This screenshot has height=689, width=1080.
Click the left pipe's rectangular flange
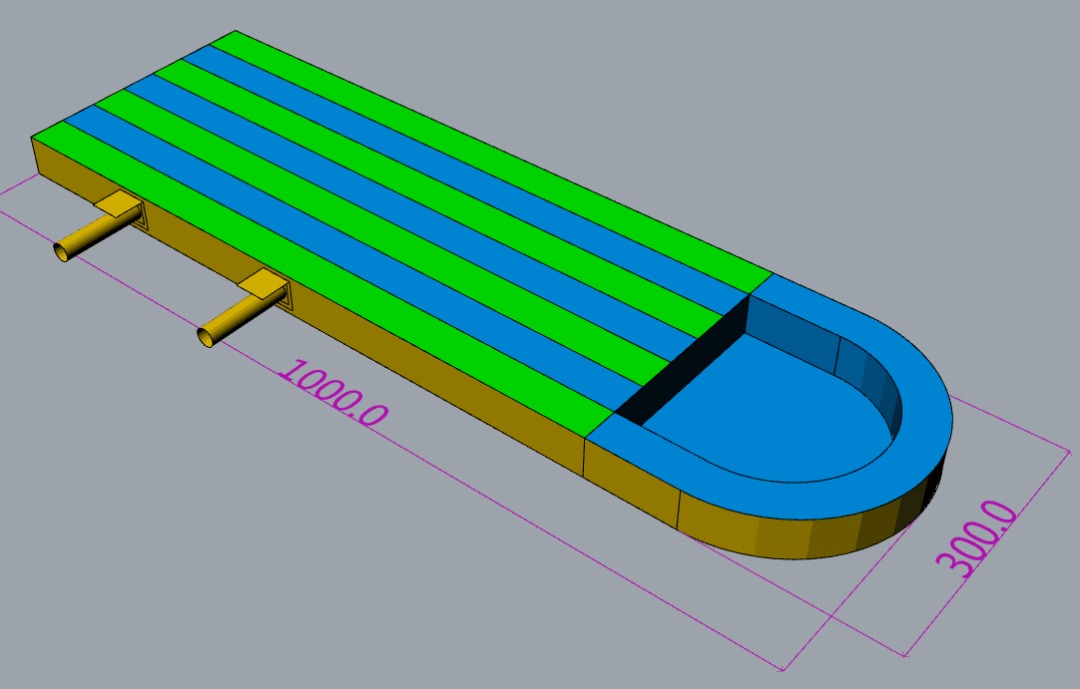click(x=120, y=205)
